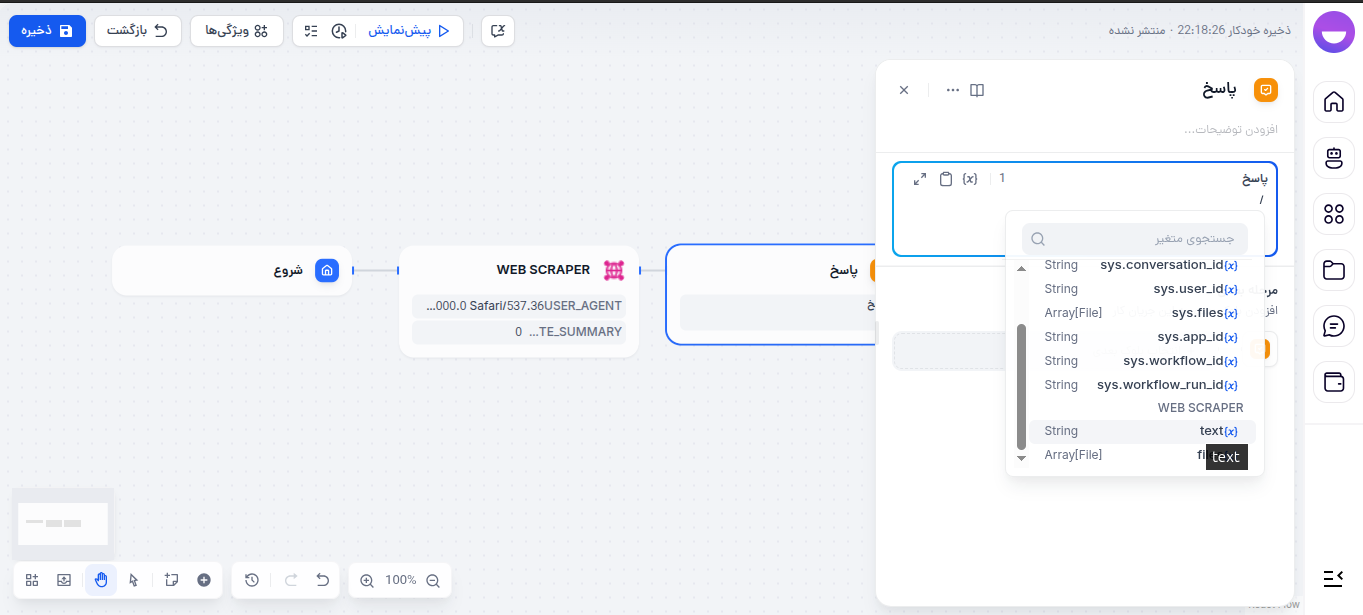
Task: Open the checklist icon in top toolbar
Action: tap(311, 31)
